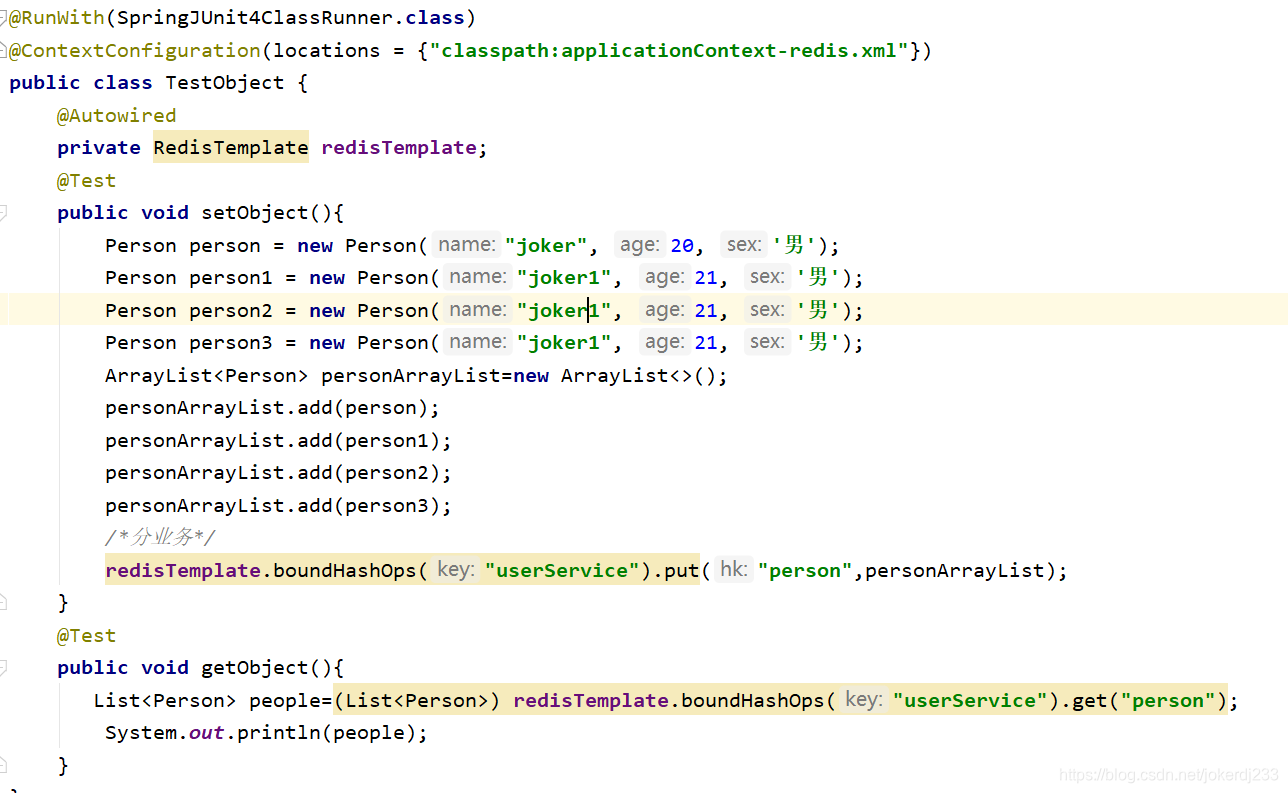Click the age value 21 on the person1 line
The image size is (1288, 793).
(x=706, y=277)
